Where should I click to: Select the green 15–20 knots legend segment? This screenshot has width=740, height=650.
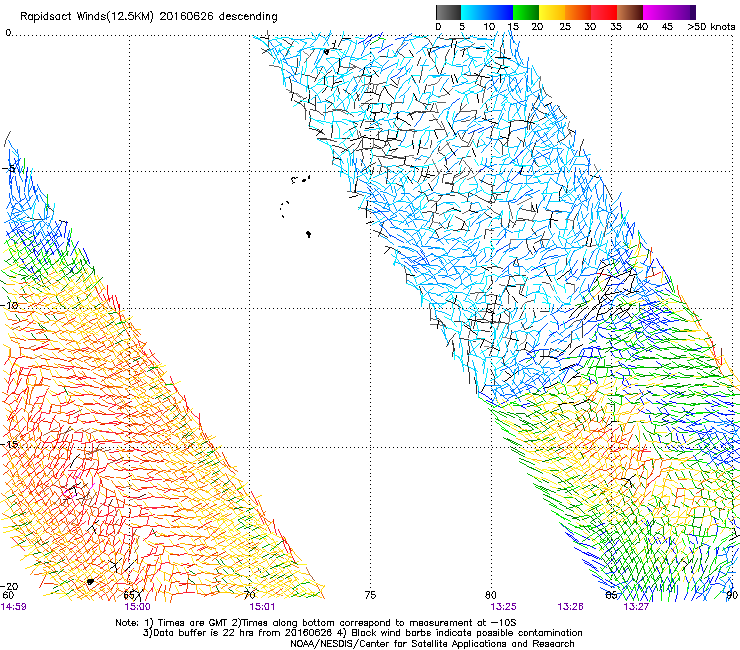click(x=526, y=12)
